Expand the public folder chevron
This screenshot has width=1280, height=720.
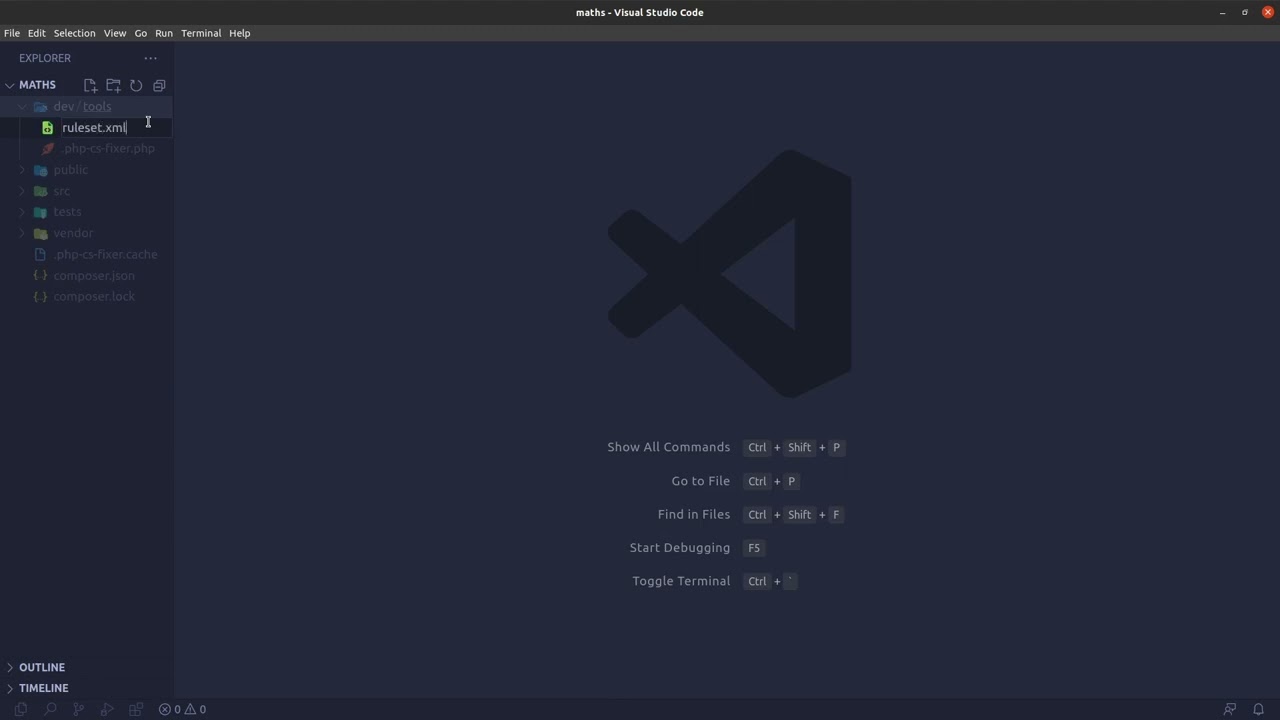pyautogui.click(x=22, y=170)
